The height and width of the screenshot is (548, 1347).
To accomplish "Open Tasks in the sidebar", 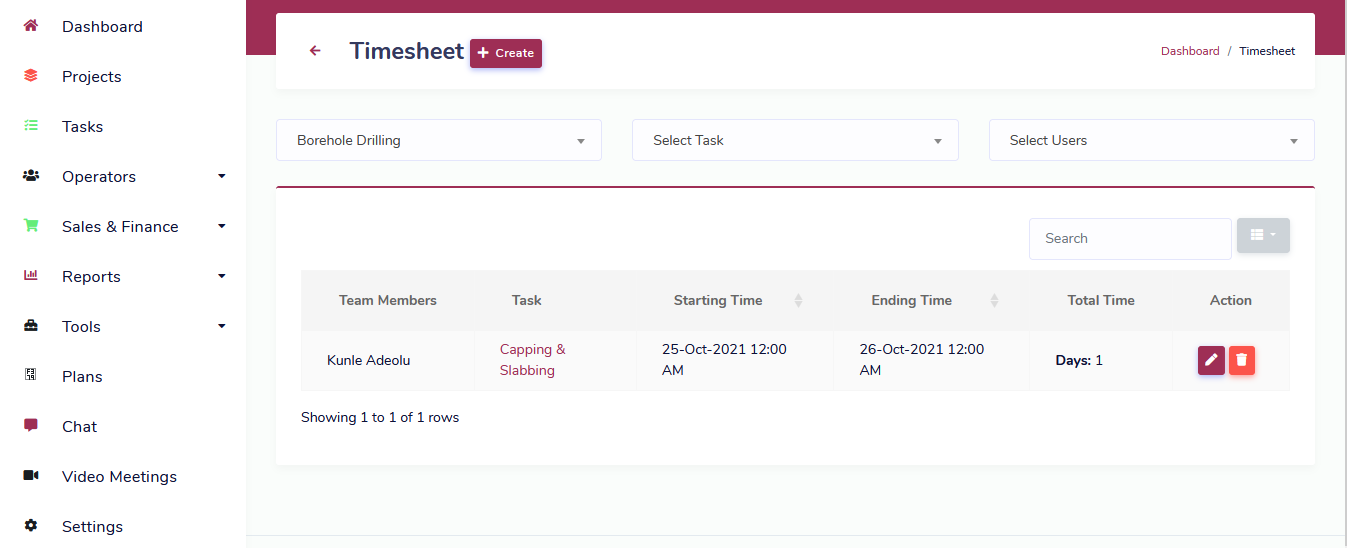I will point(82,127).
